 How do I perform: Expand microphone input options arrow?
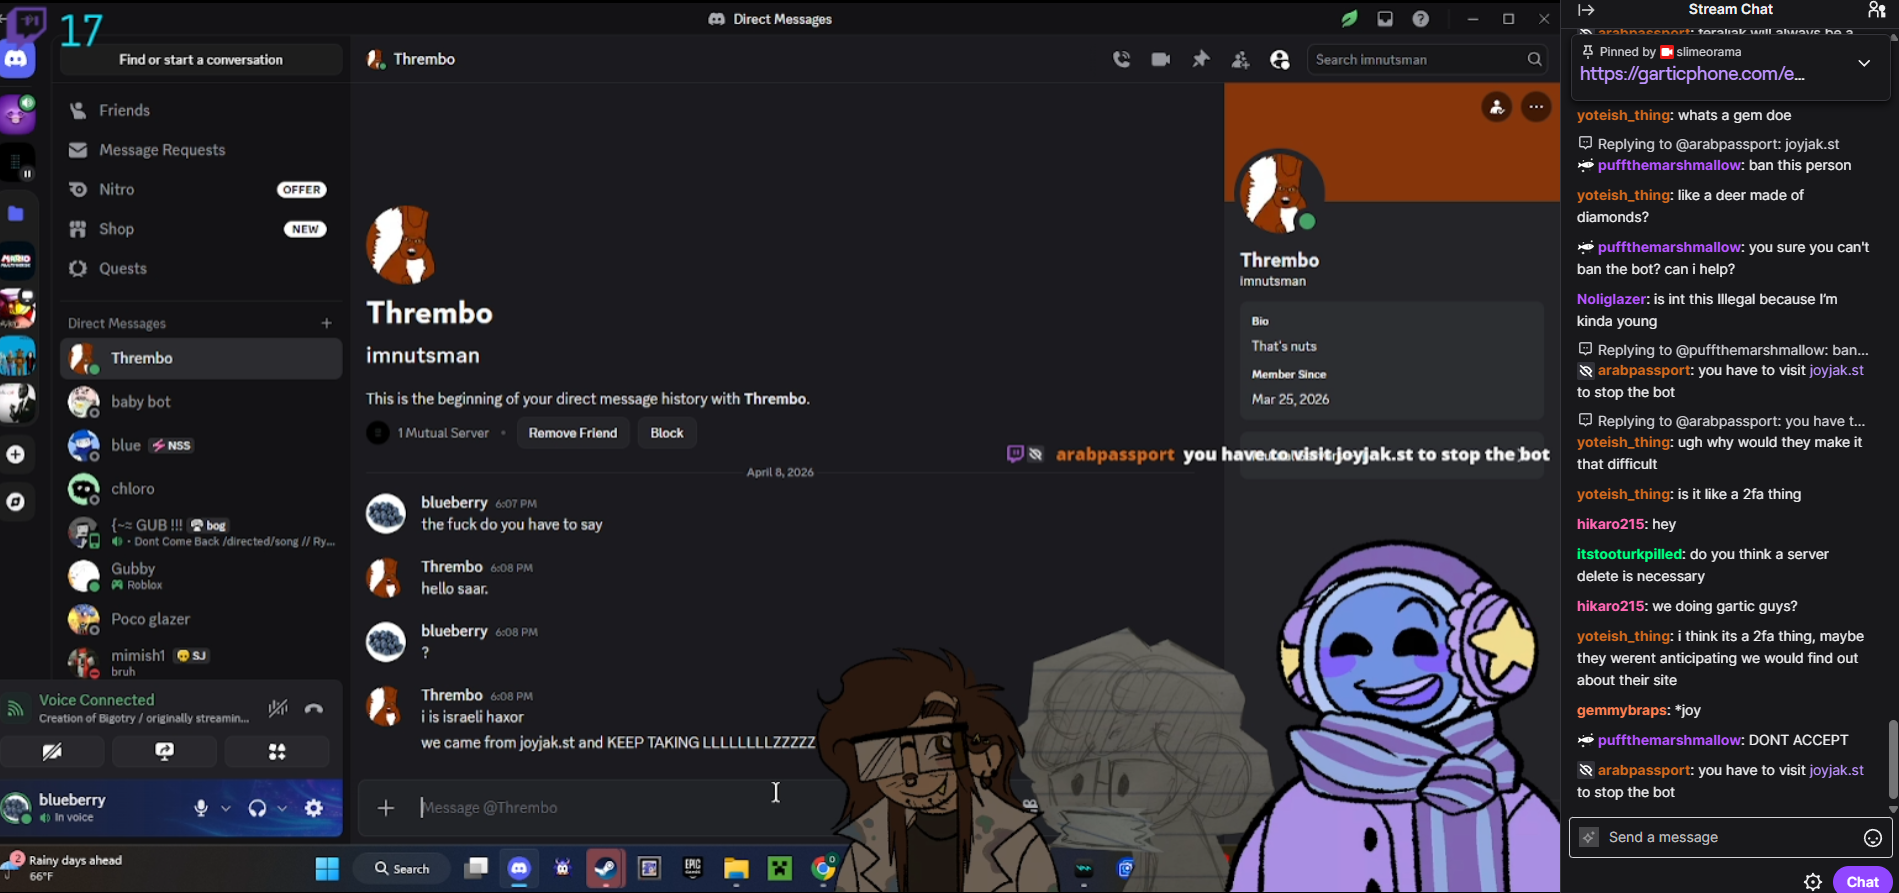226,808
